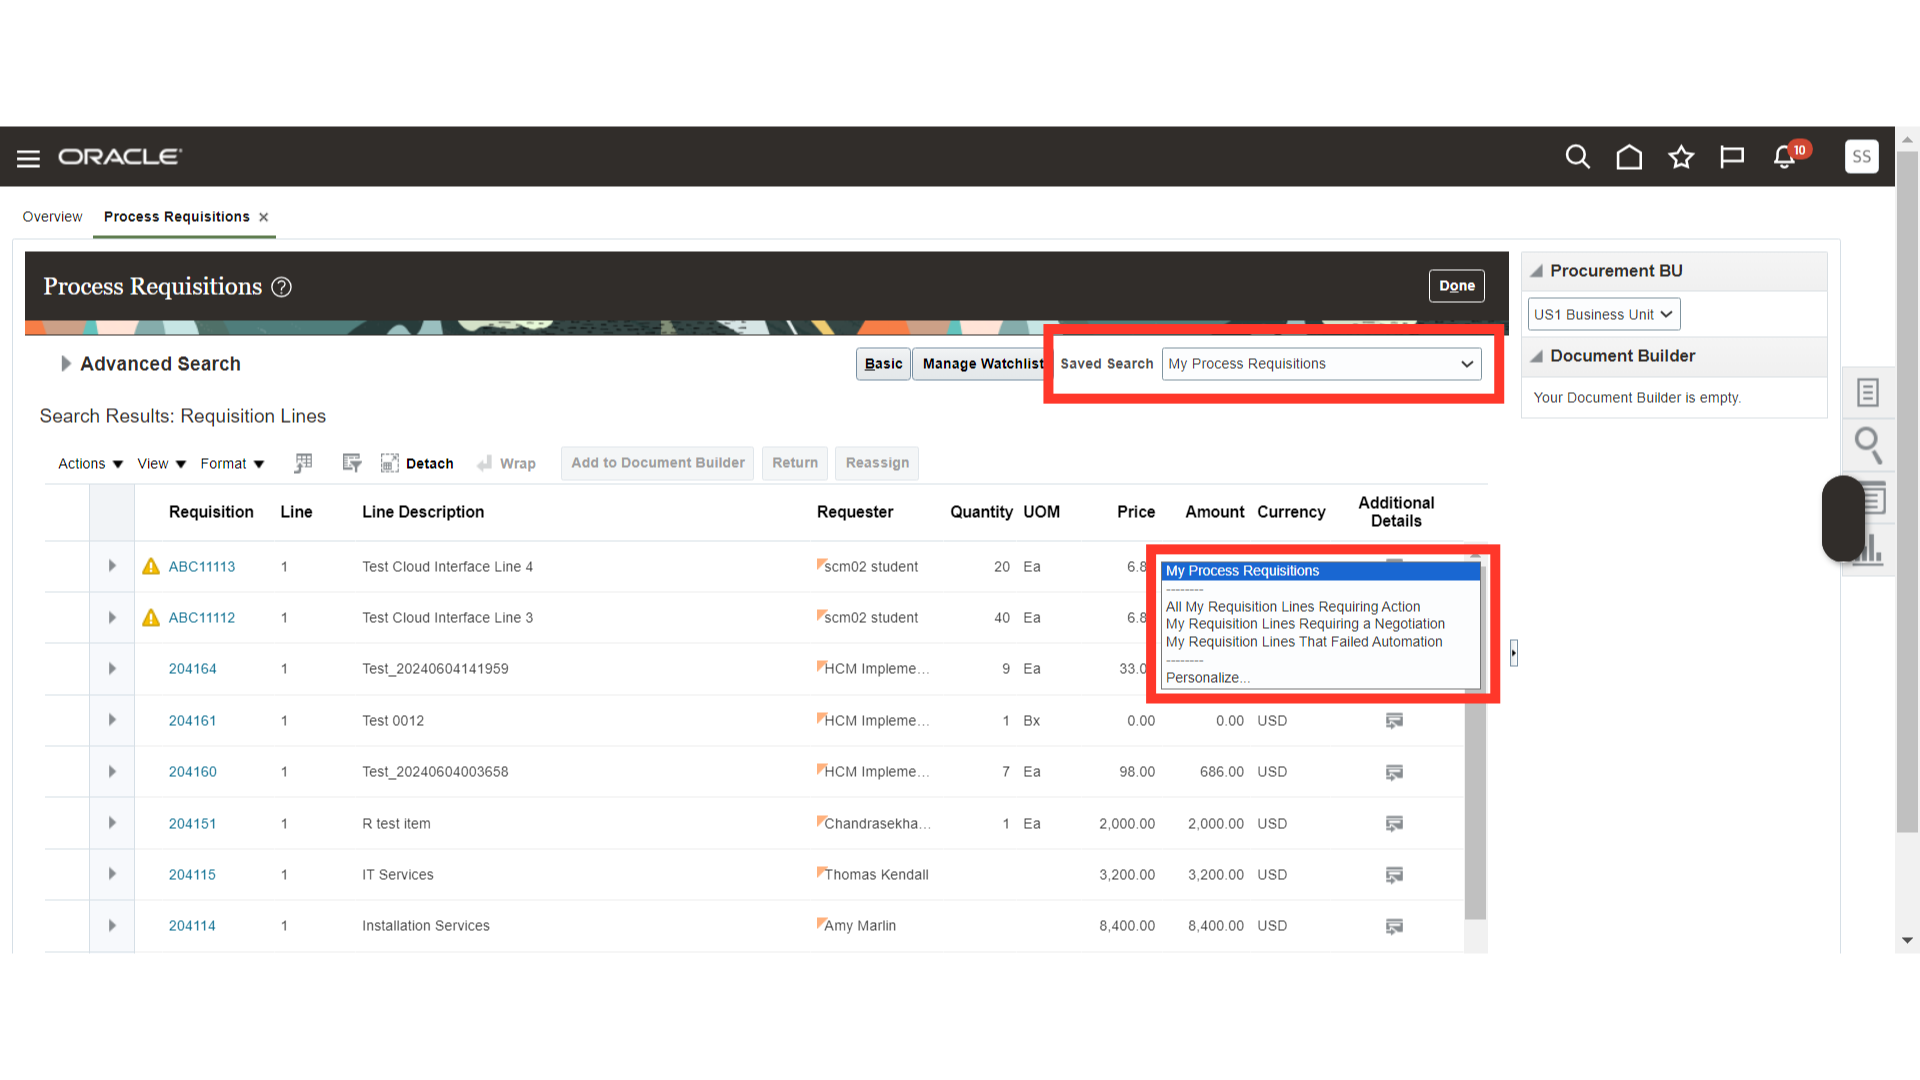Viewport: 1920px width, 1080px height.
Task: Choose All My Requisition Lines Requiring Action
Action: point(1292,606)
